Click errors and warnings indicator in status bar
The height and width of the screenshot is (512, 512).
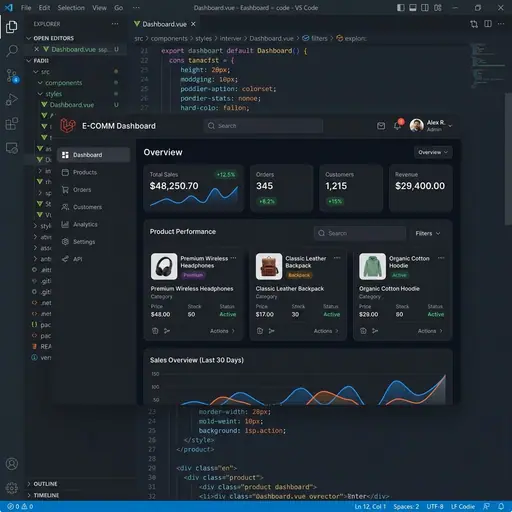click(20, 507)
